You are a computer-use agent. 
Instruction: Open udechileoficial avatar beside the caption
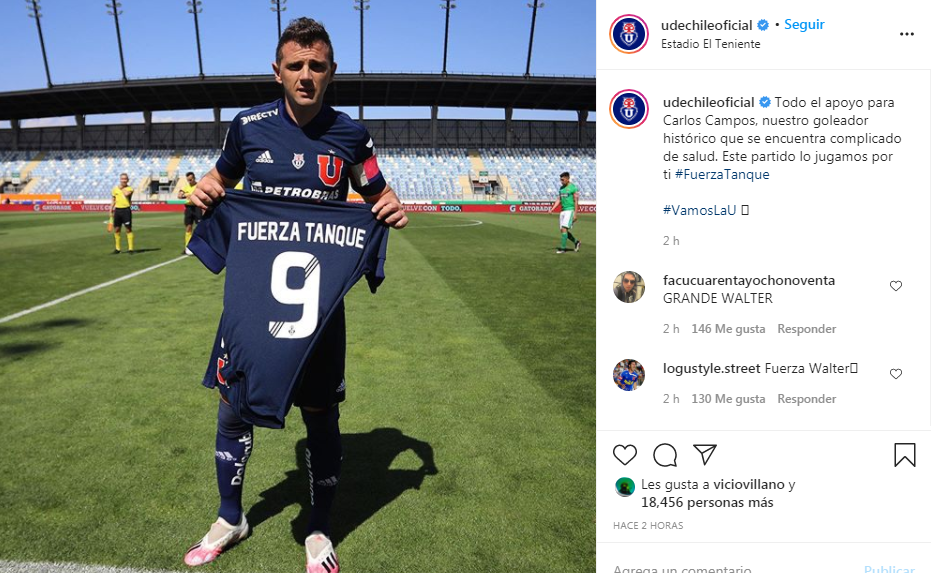(x=629, y=109)
